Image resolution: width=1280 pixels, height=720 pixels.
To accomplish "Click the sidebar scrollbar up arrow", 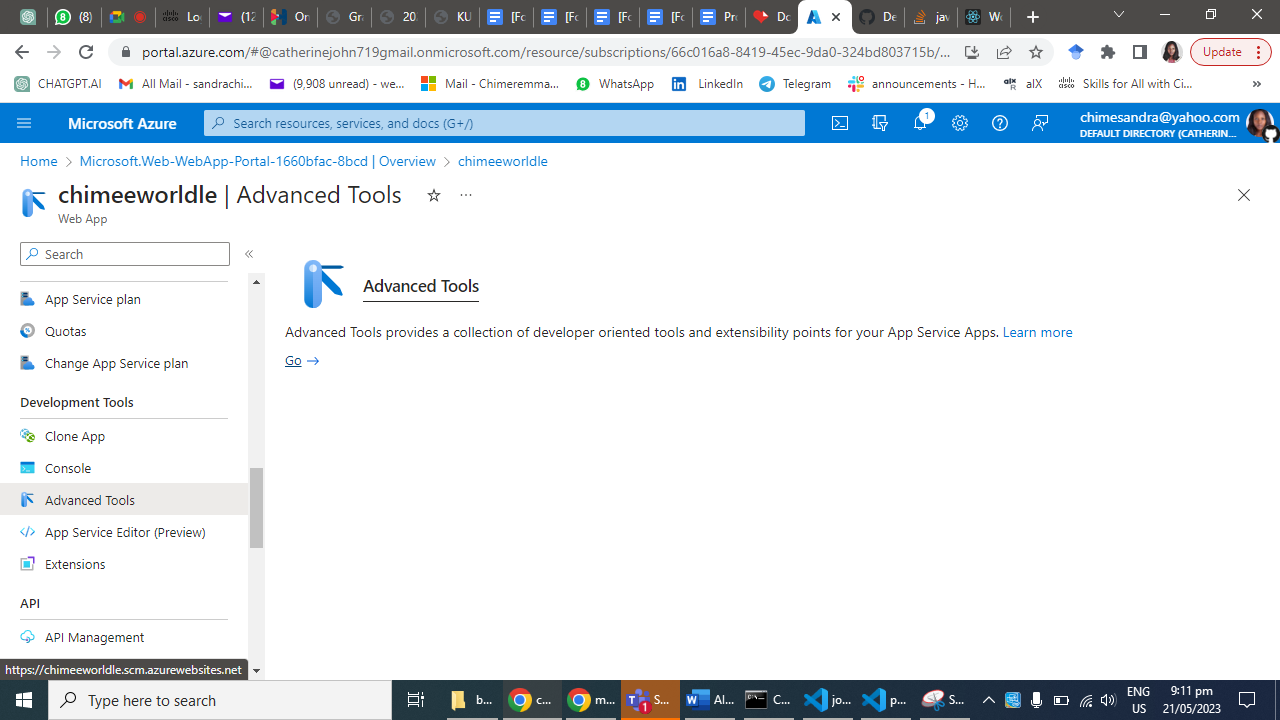I will coord(256,282).
